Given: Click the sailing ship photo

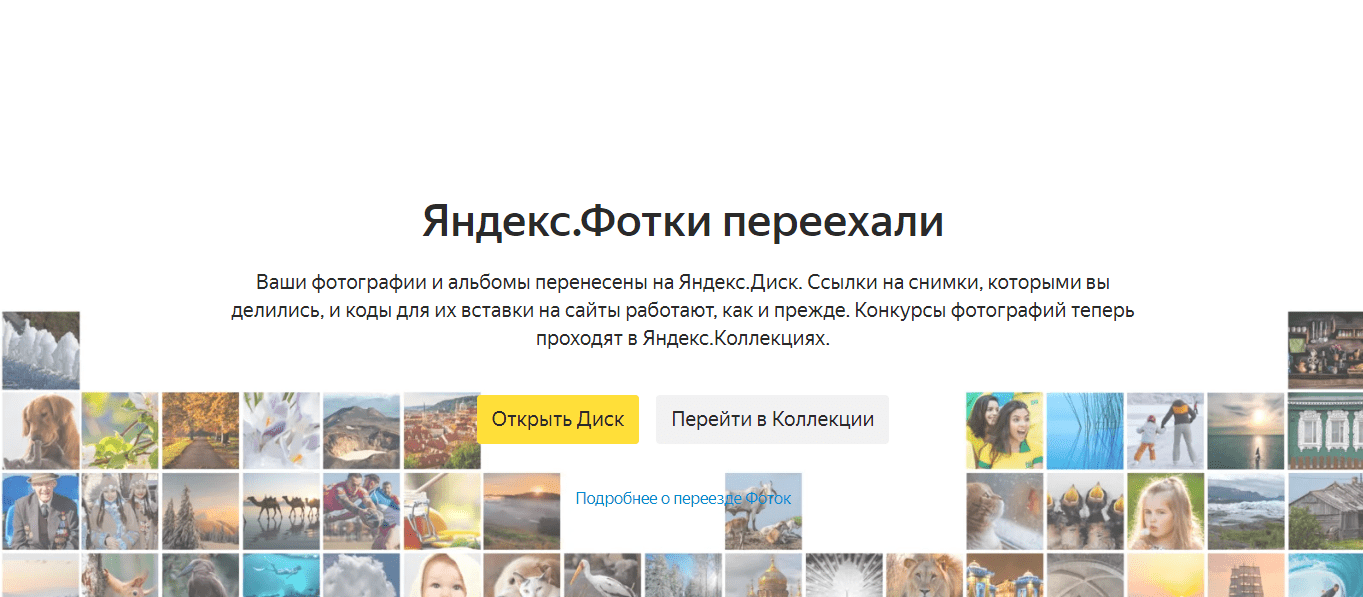Looking at the screenshot, I should pyautogui.click(x=1245, y=575).
